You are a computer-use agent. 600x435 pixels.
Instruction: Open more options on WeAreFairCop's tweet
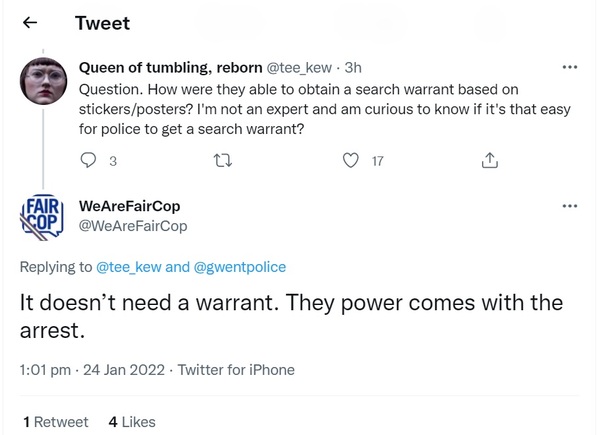570,207
